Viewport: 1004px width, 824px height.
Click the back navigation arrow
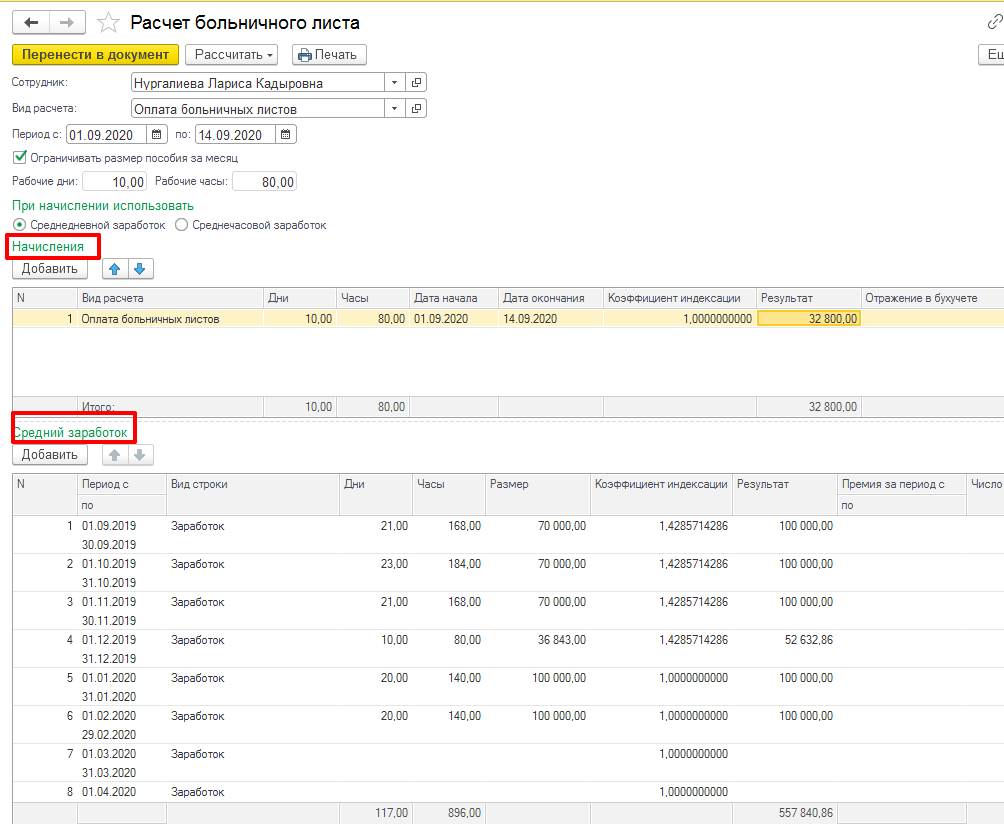coord(30,22)
